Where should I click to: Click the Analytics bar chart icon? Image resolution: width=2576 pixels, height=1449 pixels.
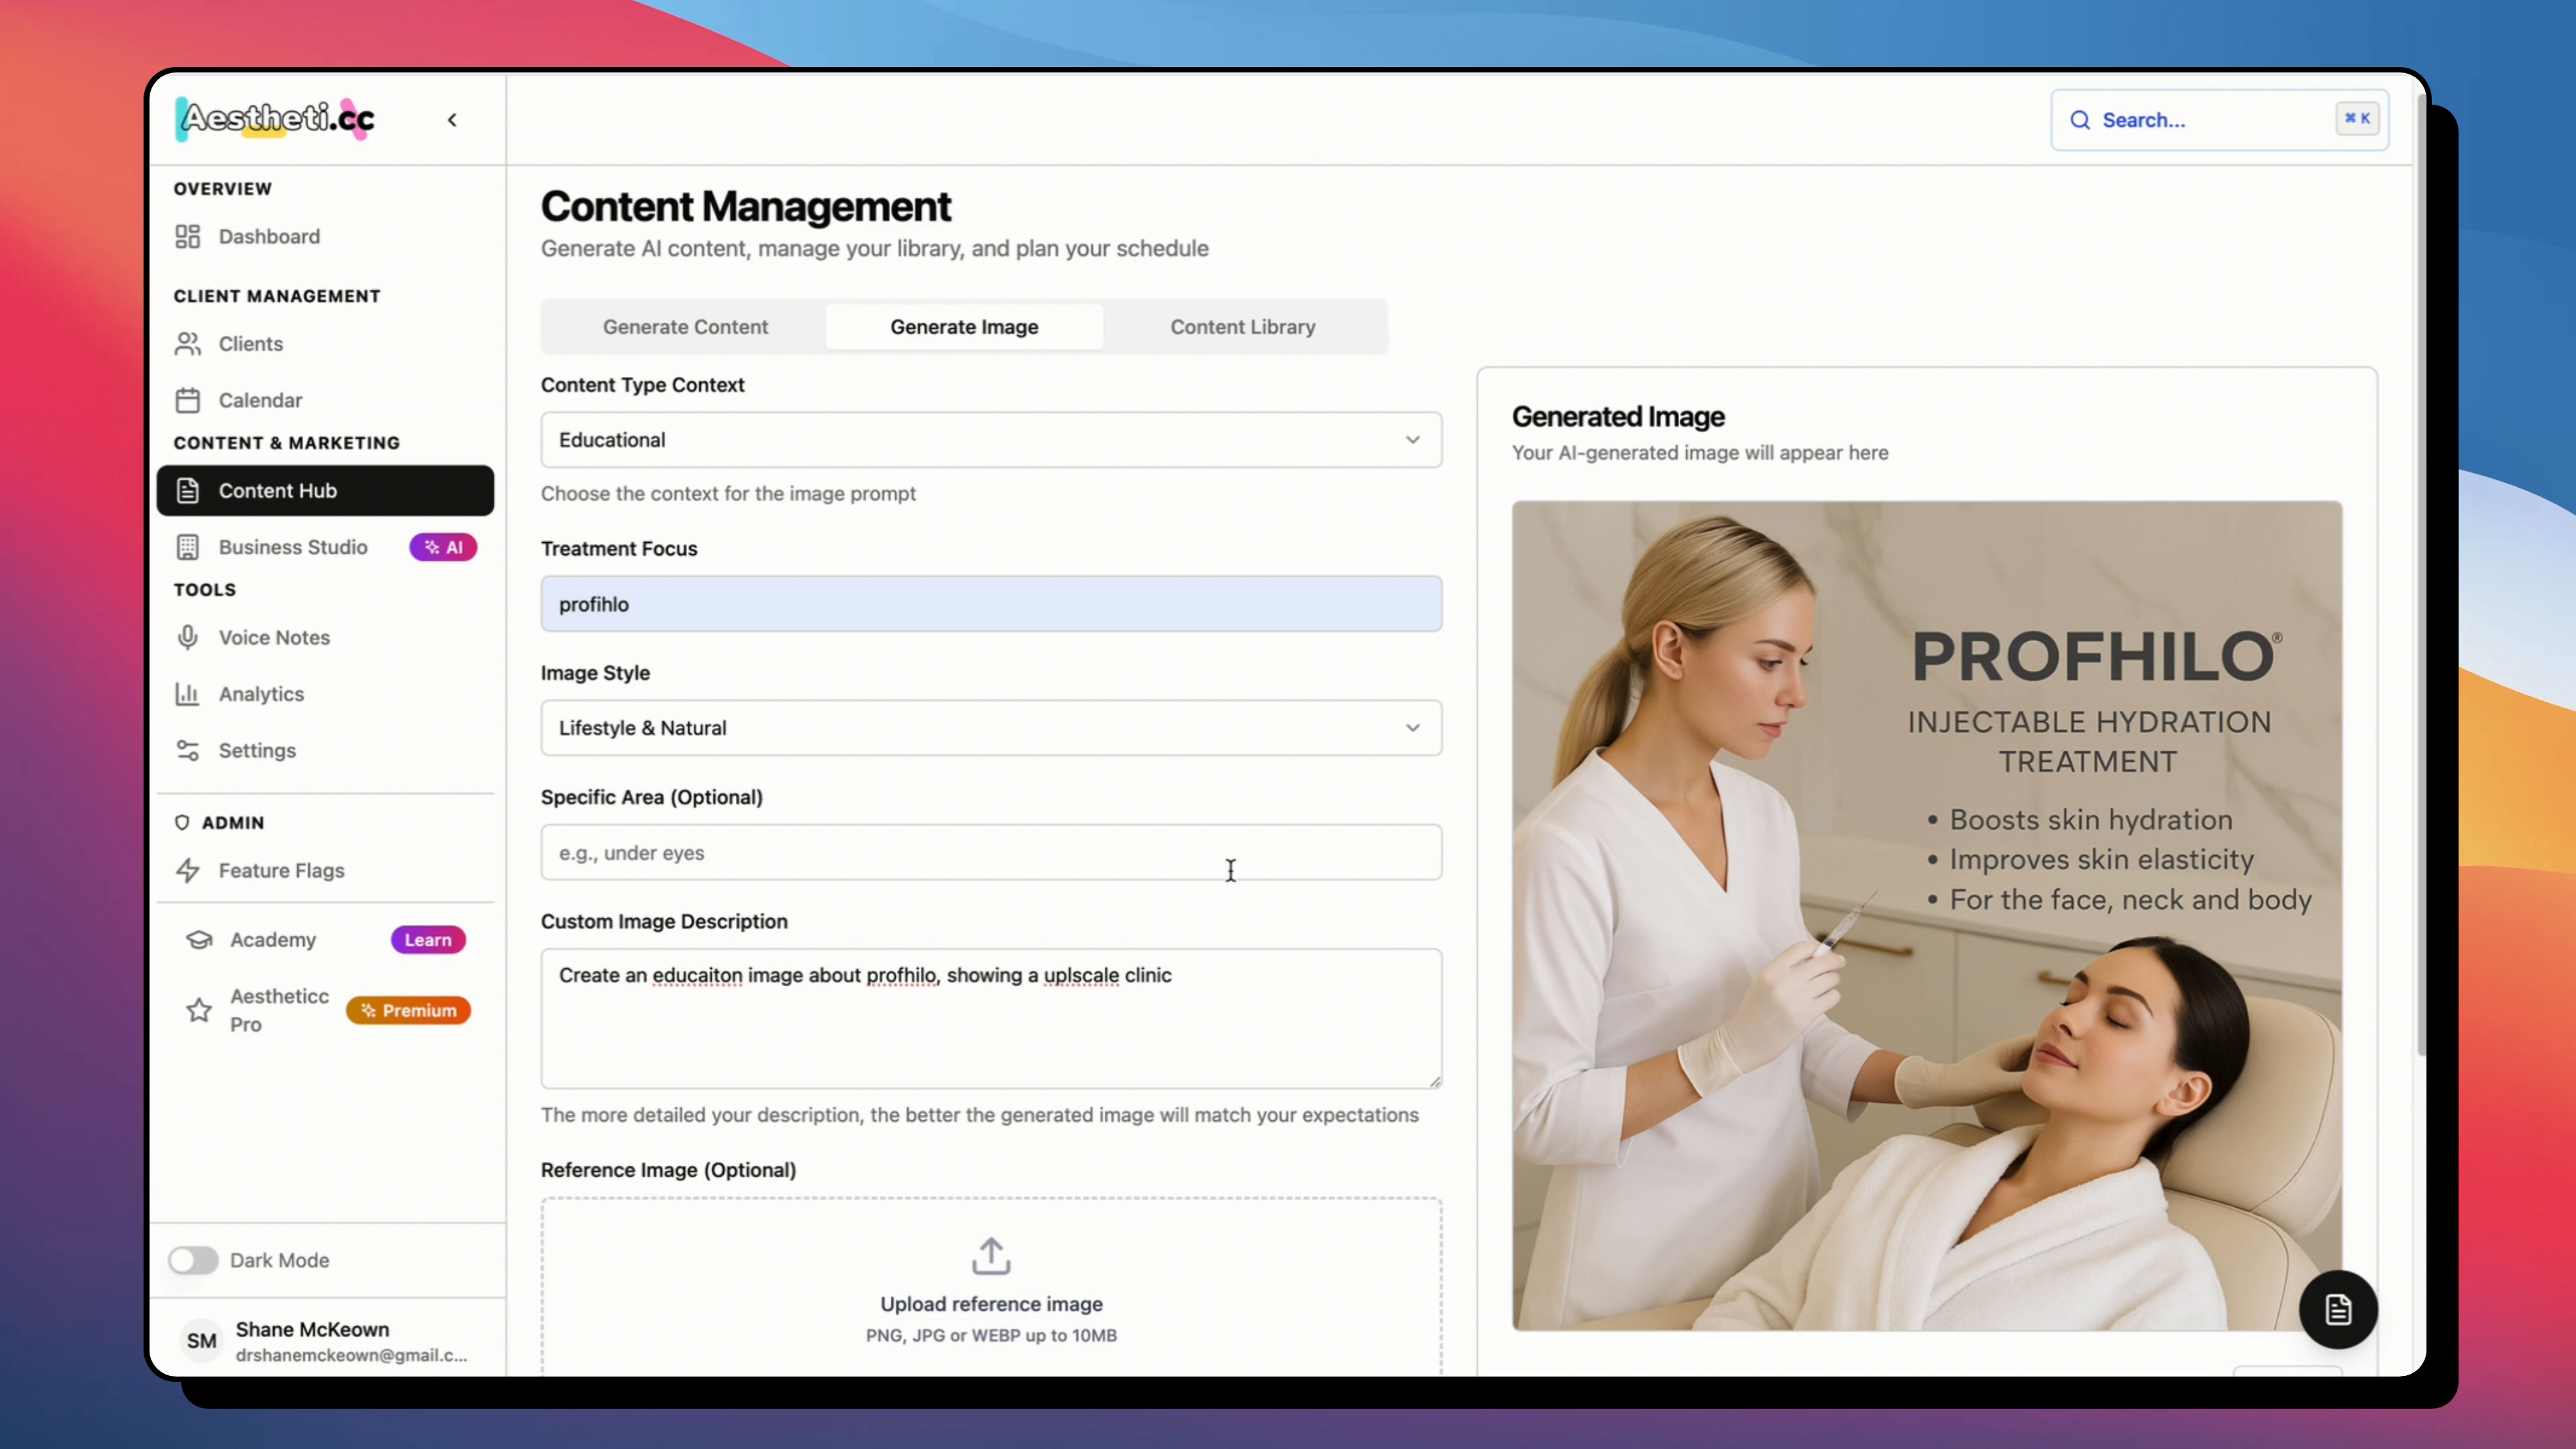[x=187, y=694]
